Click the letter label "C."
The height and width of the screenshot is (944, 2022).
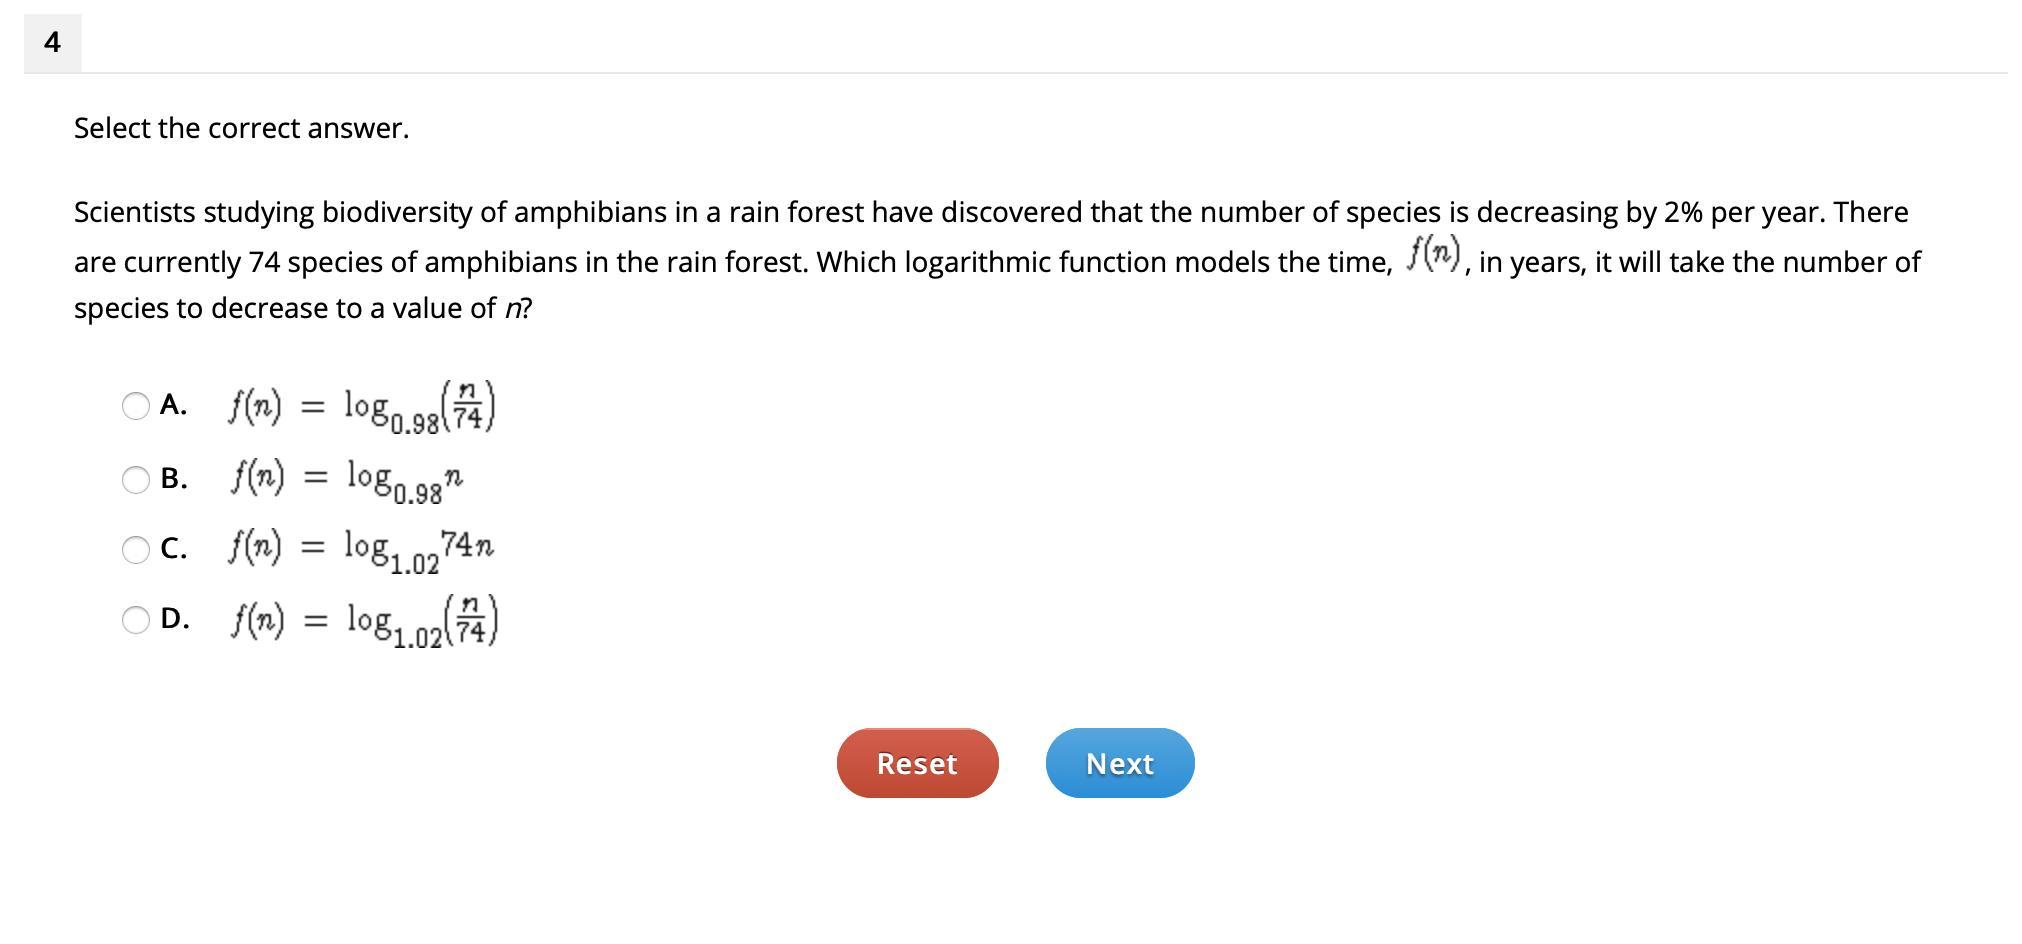click(x=173, y=549)
